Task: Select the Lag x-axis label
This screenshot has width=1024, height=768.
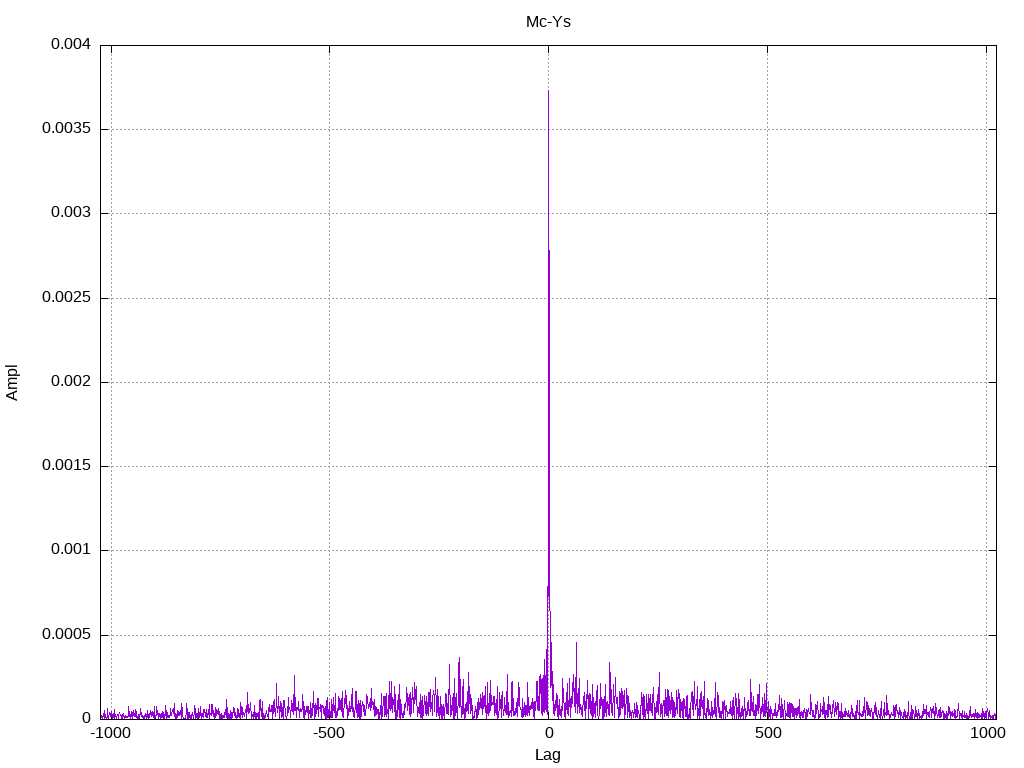Action: 548,754
